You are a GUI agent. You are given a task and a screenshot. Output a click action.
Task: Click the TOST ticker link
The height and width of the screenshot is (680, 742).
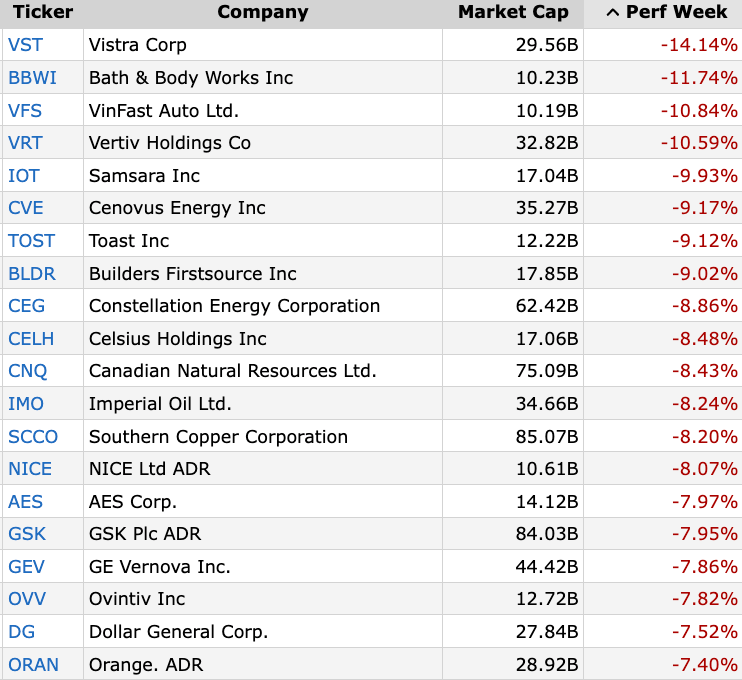31,241
